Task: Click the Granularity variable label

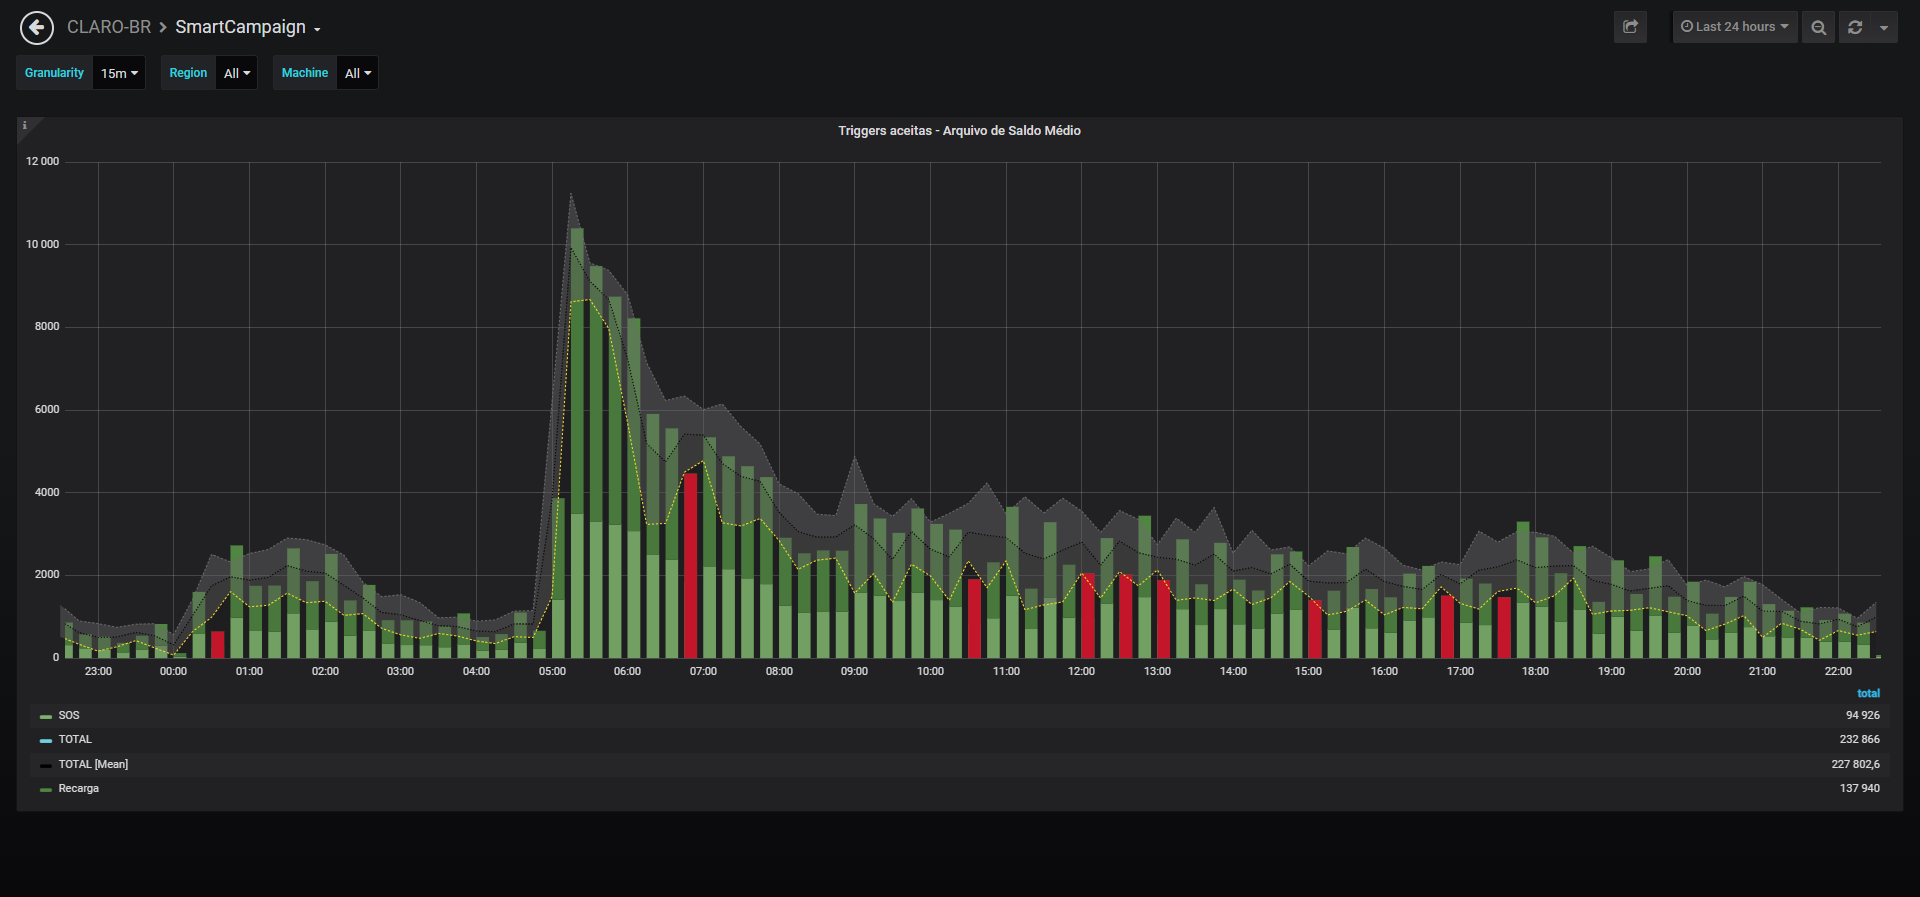Action: coord(55,73)
